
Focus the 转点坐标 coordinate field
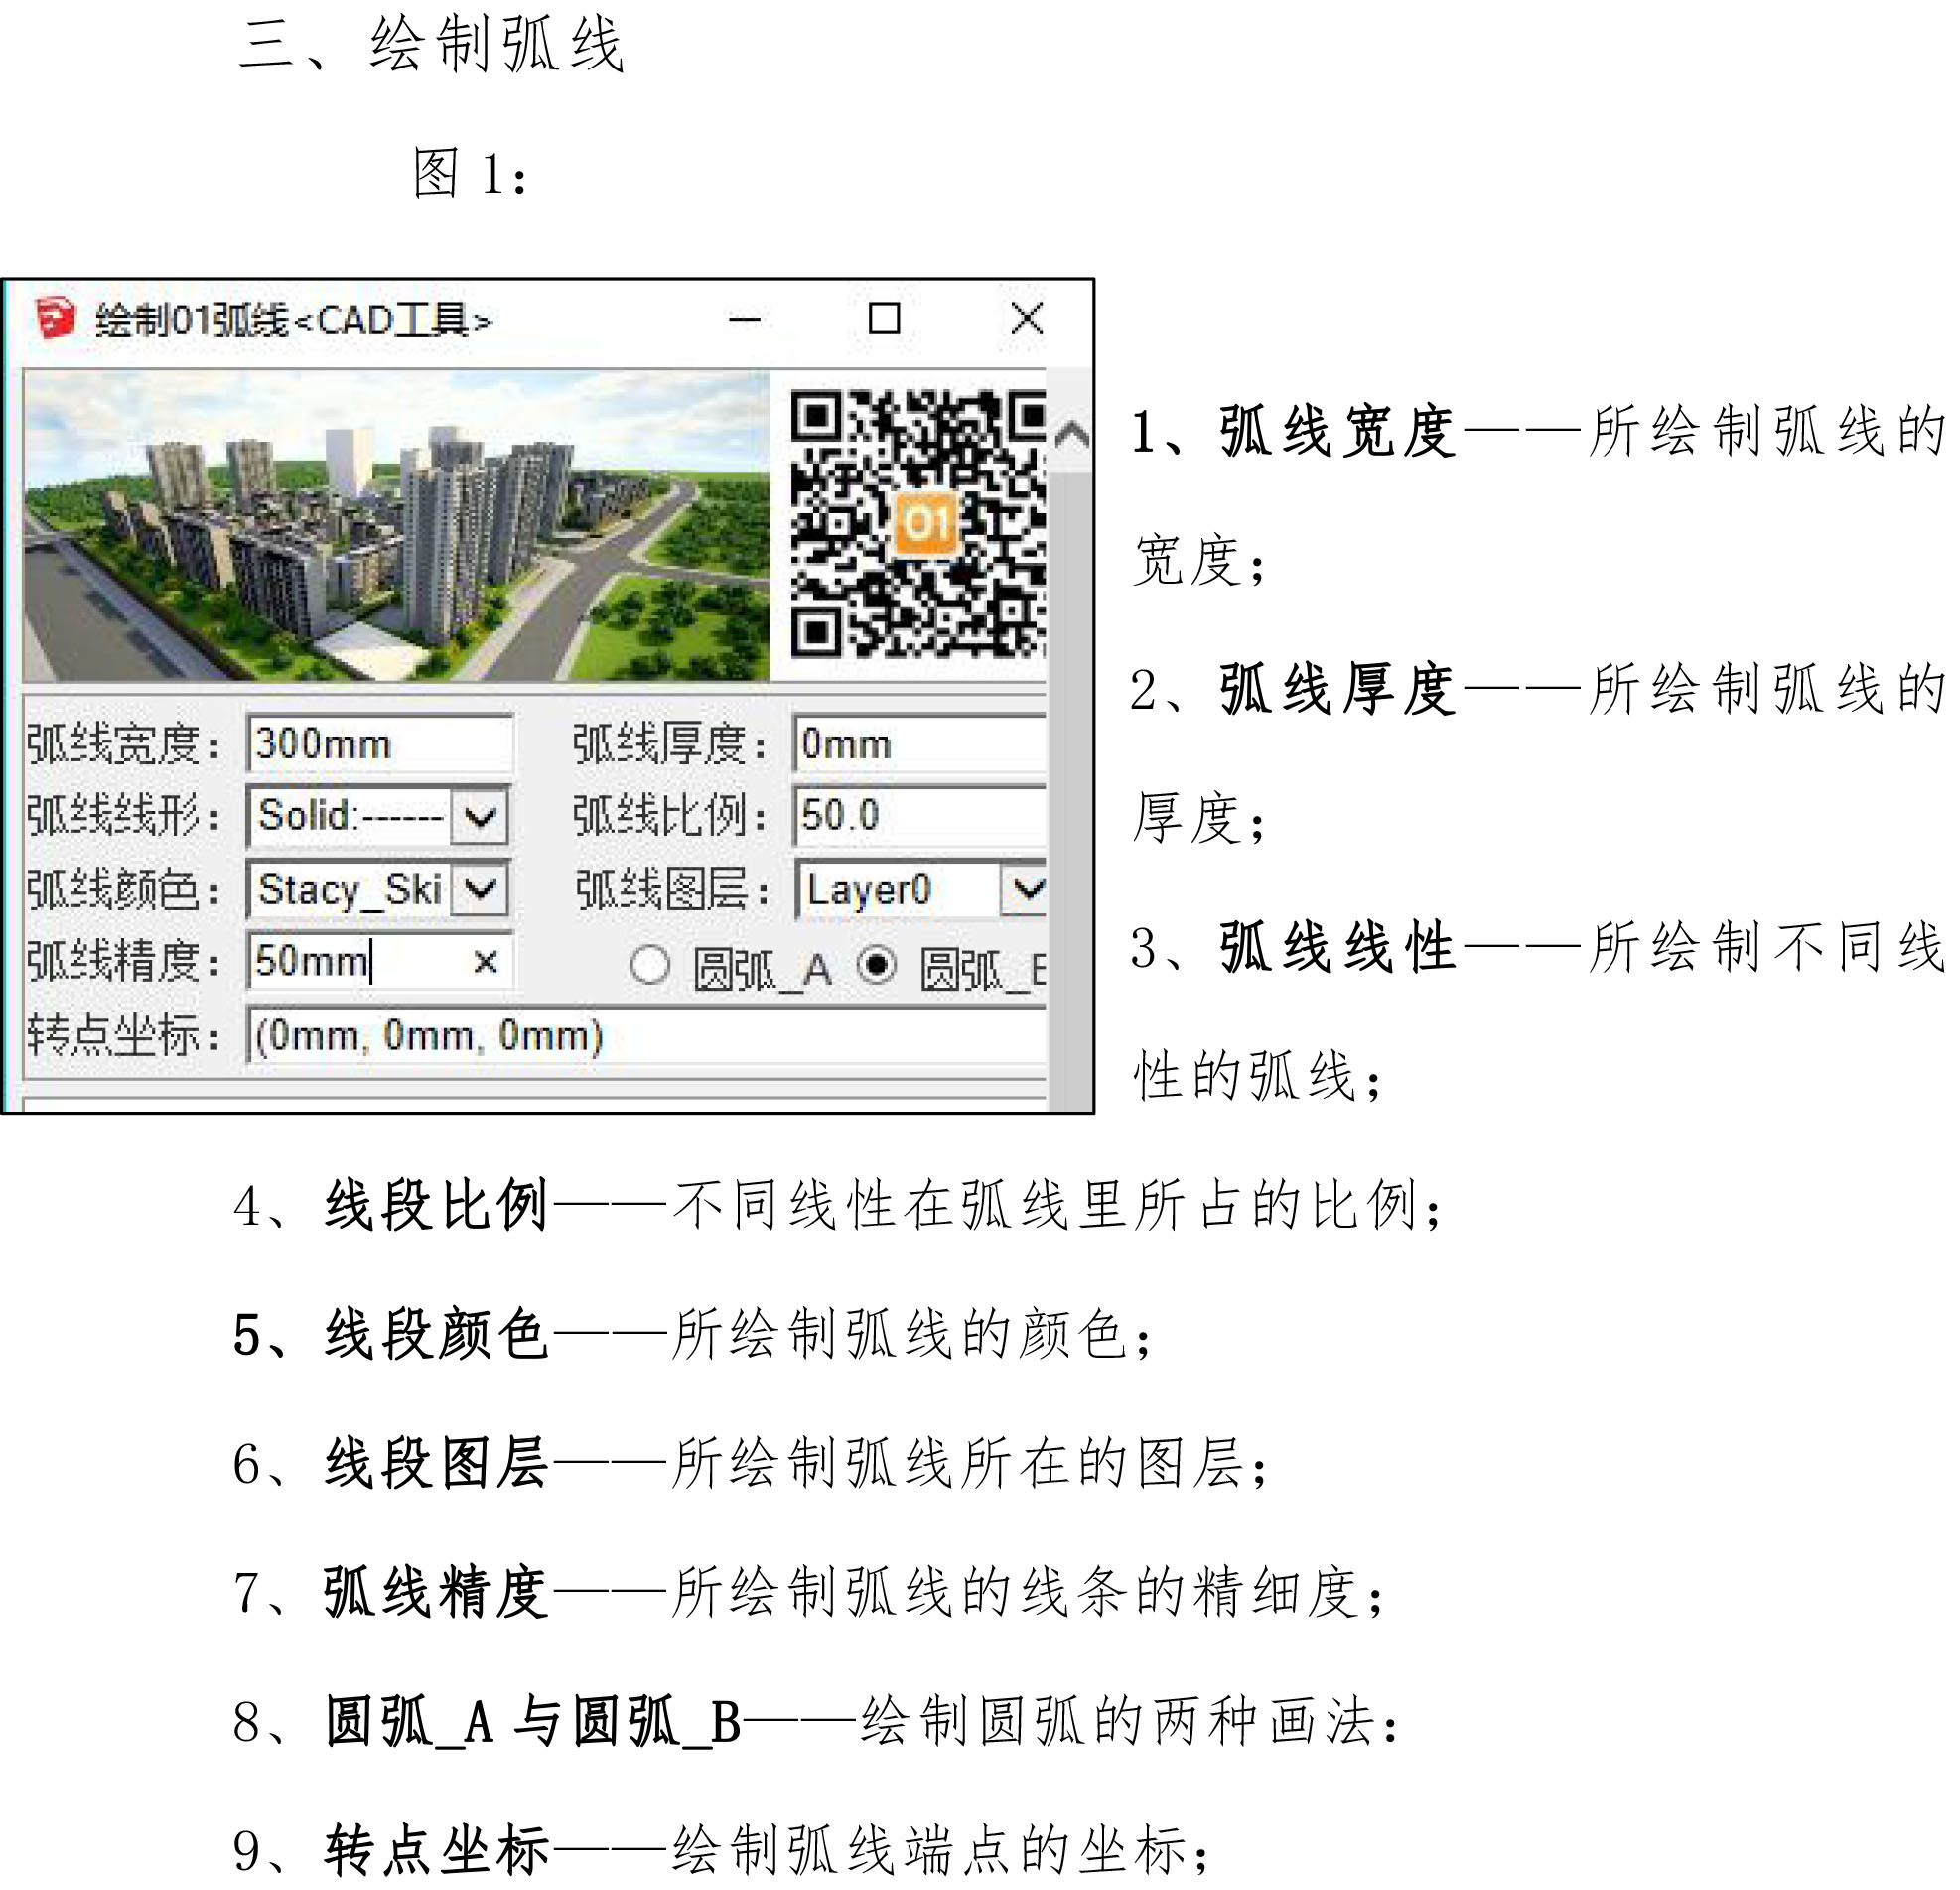click(646, 1035)
